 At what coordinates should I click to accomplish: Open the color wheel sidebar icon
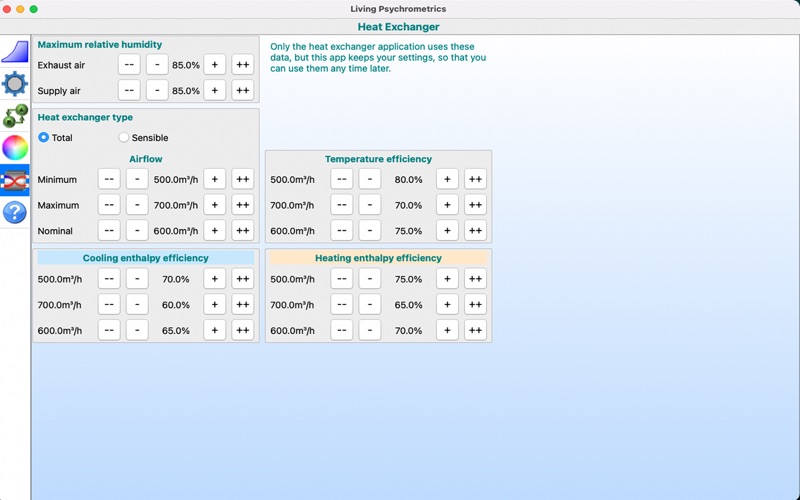pyautogui.click(x=15, y=148)
